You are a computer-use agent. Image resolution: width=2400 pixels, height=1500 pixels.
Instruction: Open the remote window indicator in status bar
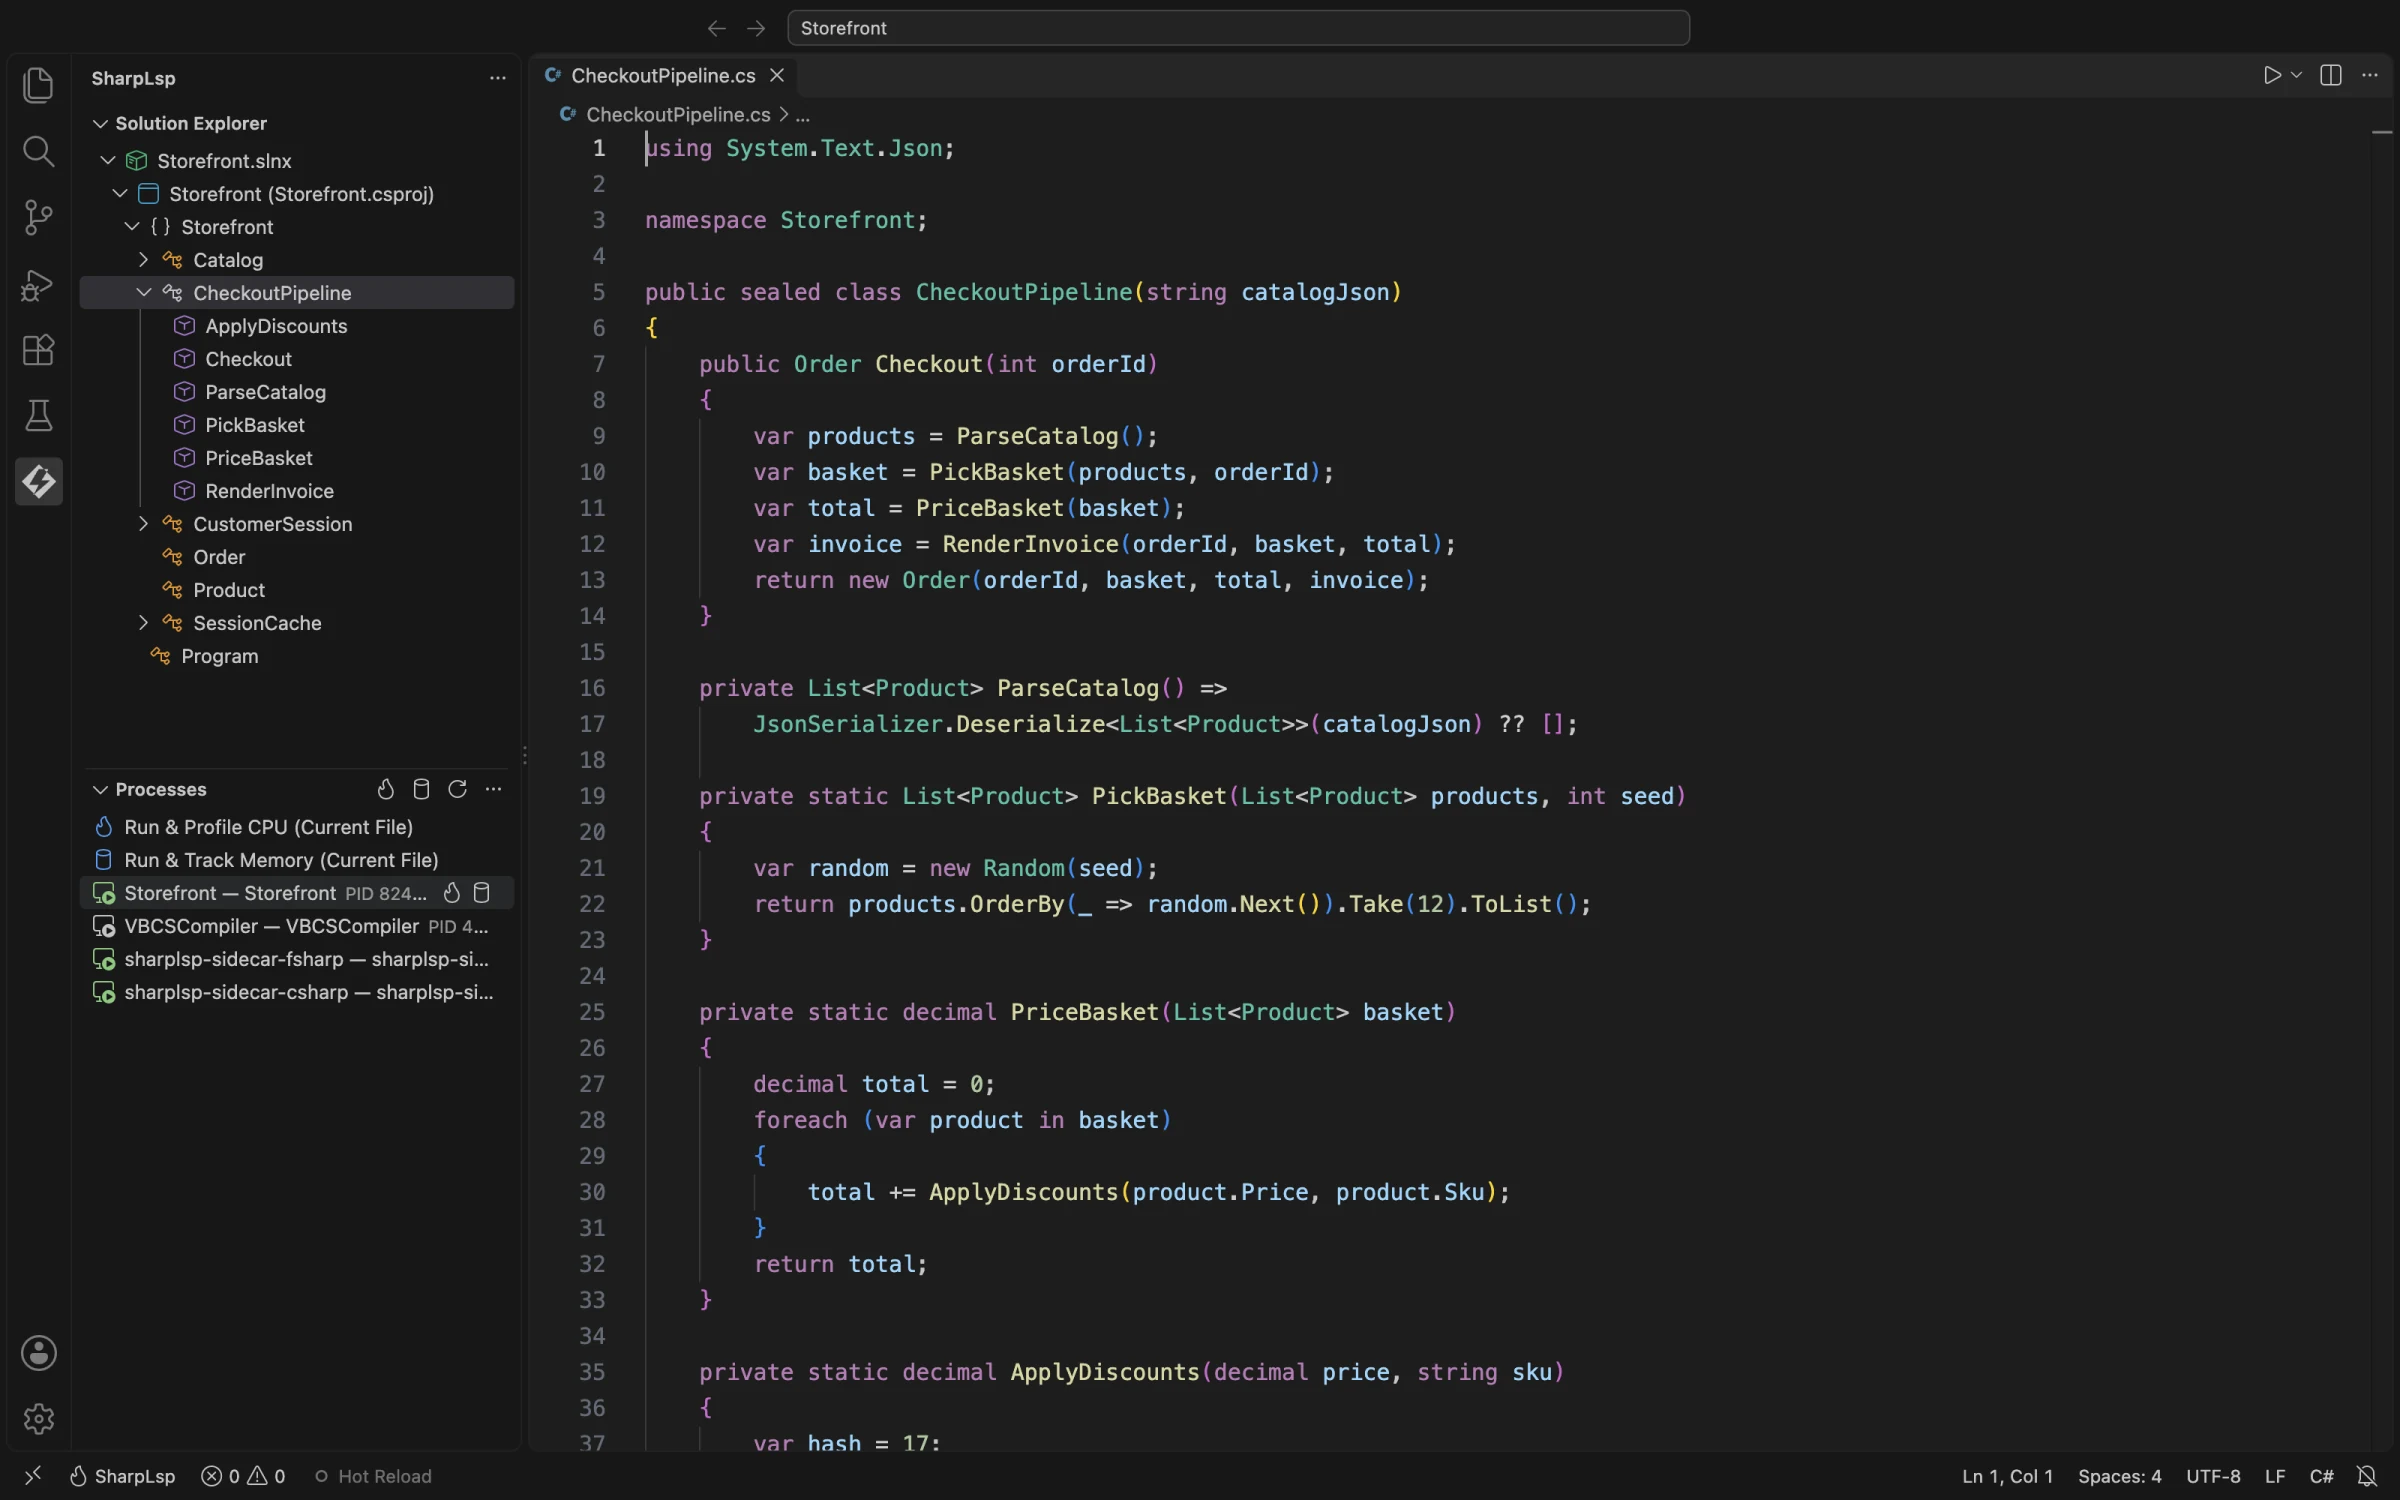32,1477
